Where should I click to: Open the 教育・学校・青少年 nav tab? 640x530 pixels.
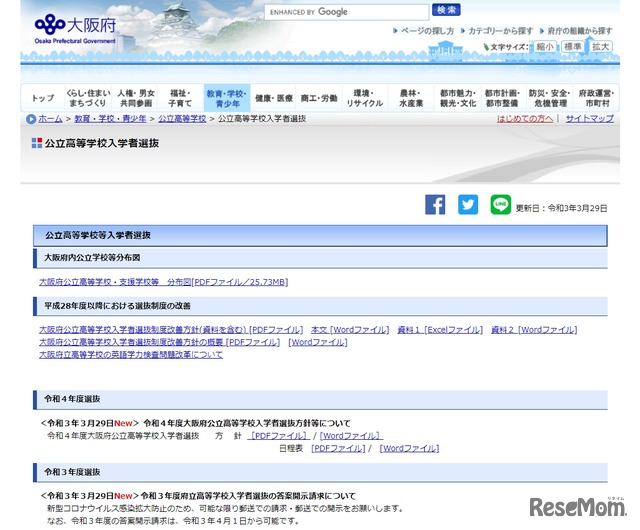pos(225,97)
